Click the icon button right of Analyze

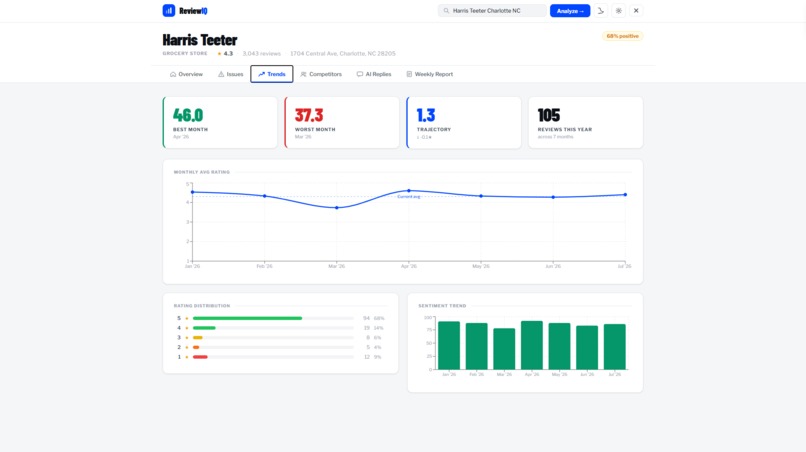(600, 10)
